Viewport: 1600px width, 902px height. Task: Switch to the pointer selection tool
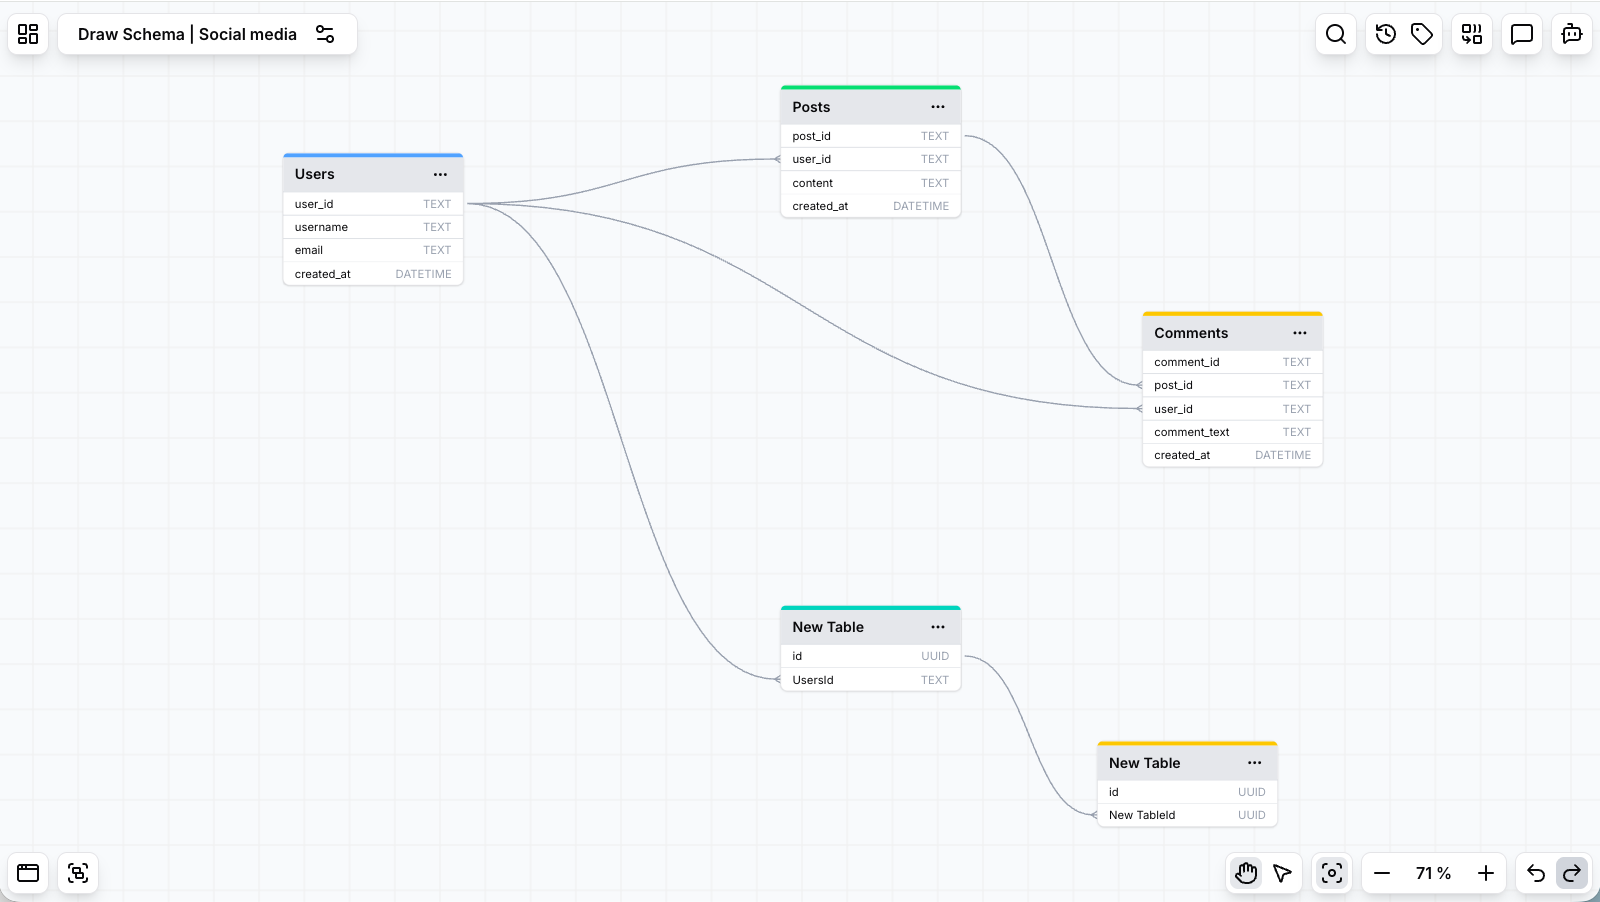pyautogui.click(x=1284, y=873)
